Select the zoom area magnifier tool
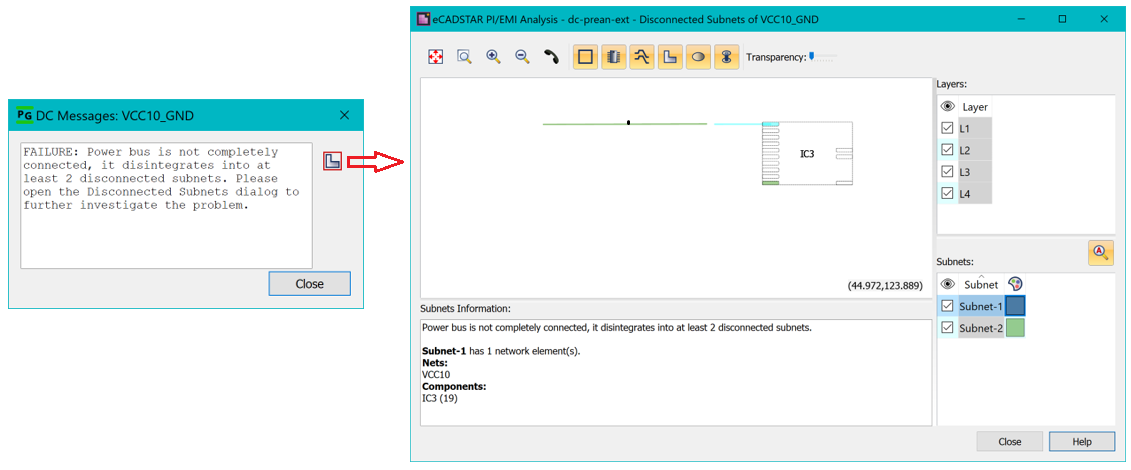This screenshot has height=470, width=1131. point(465,57)
